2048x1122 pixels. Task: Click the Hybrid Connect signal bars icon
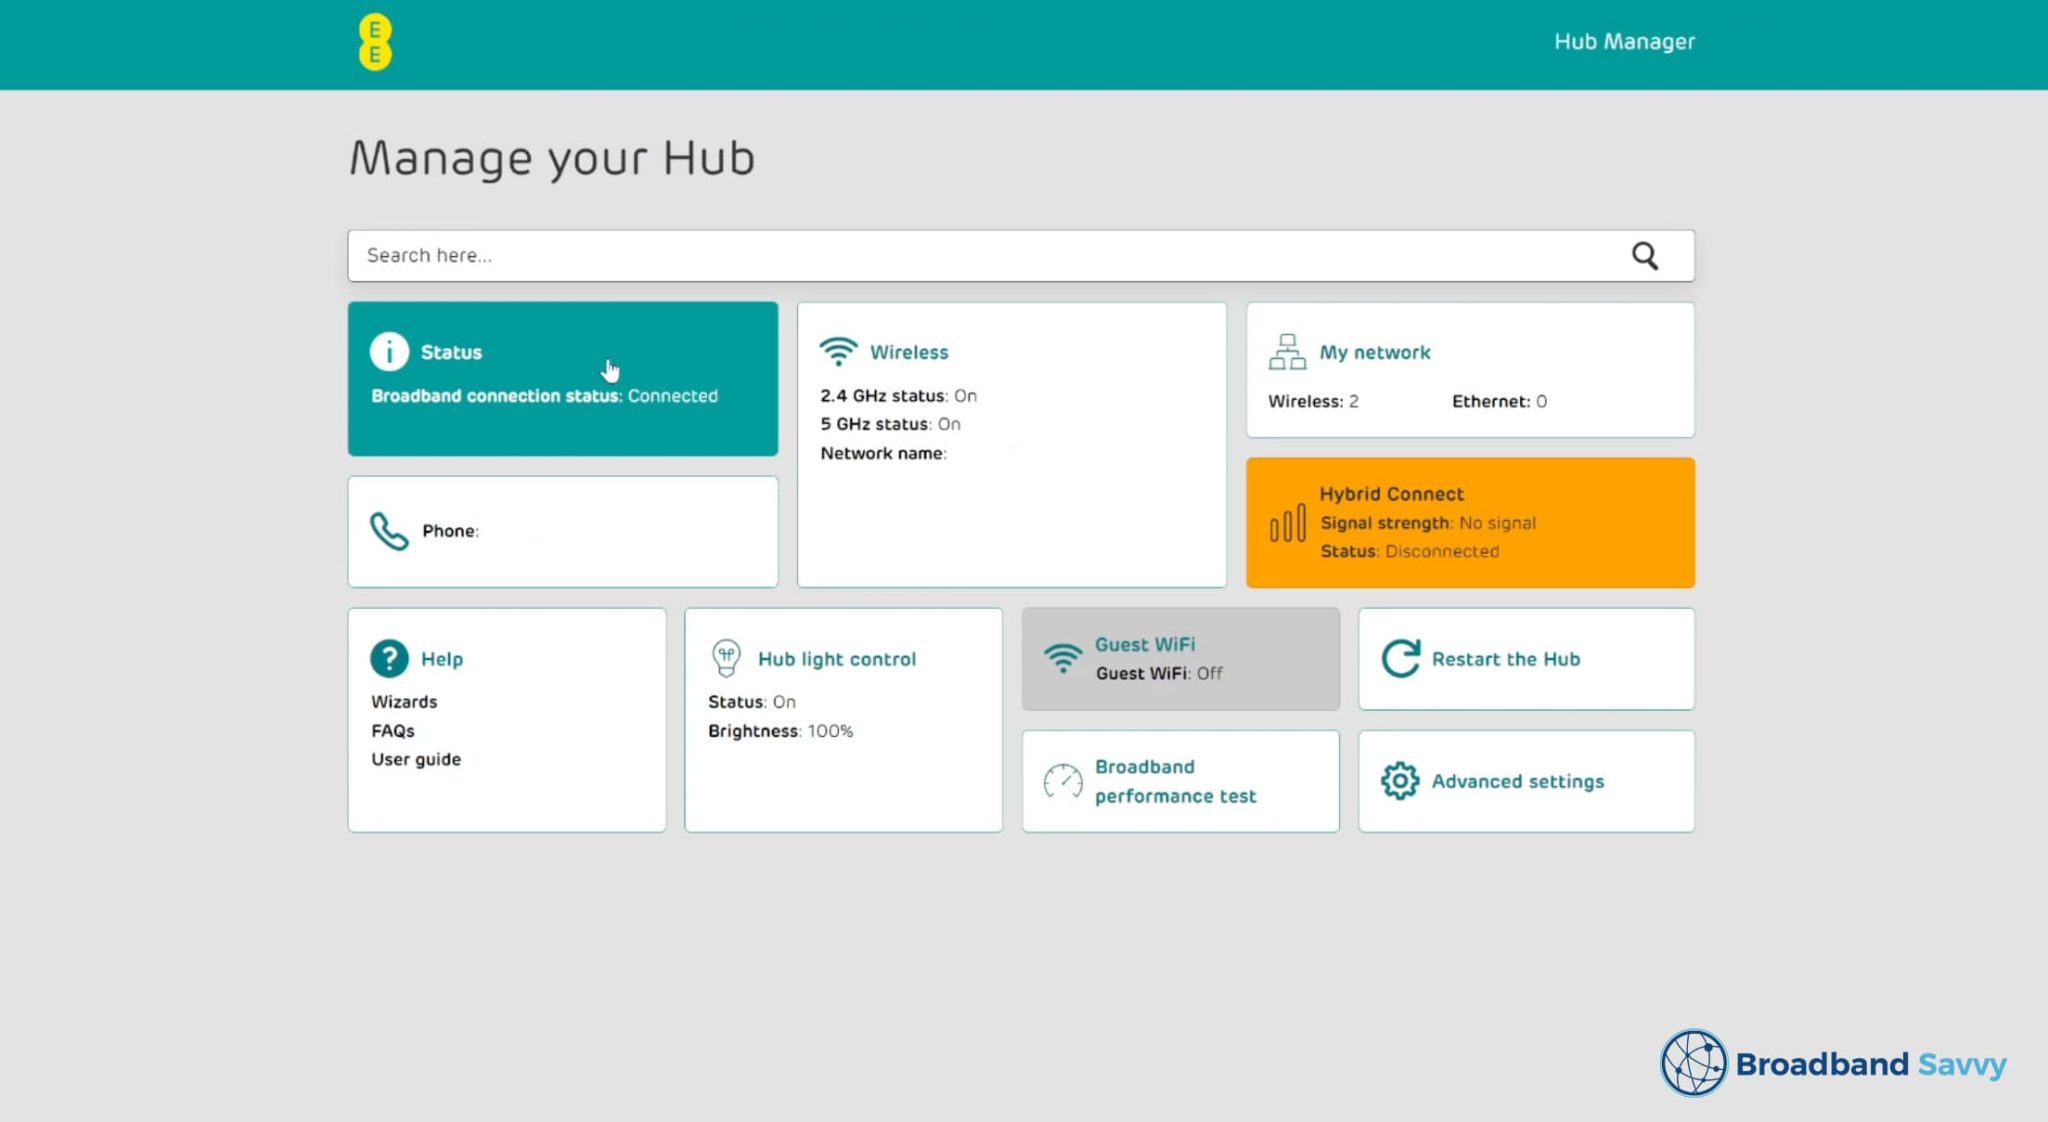(x=1287, y=523)
